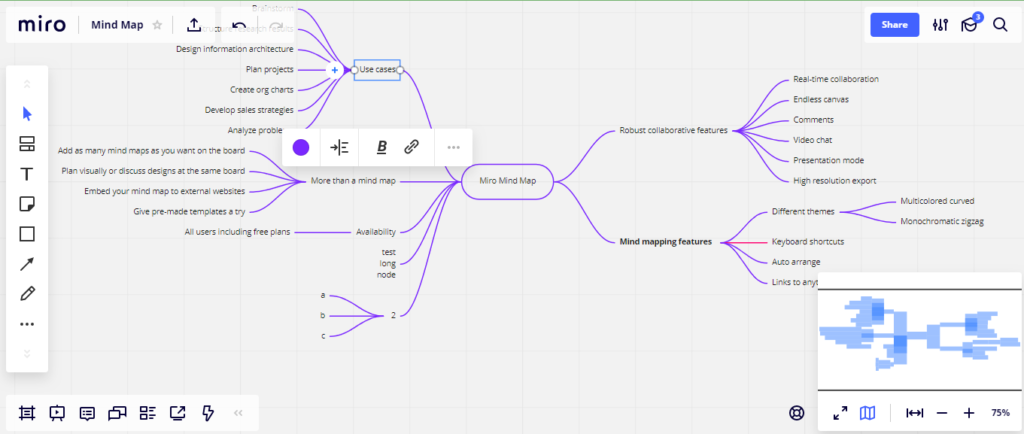The image size is (1024, 434).
Task: Select the Auto arrange node
Action: (796, 262)
